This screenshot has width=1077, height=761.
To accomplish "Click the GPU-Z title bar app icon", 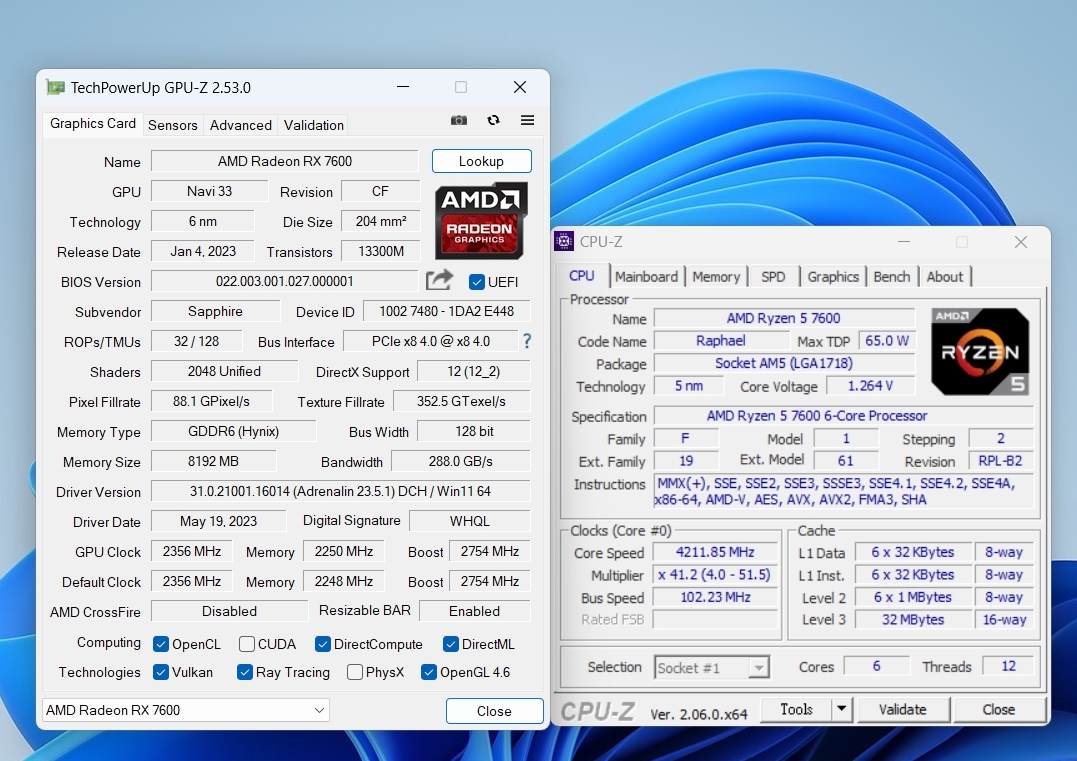I will (55, 87).
